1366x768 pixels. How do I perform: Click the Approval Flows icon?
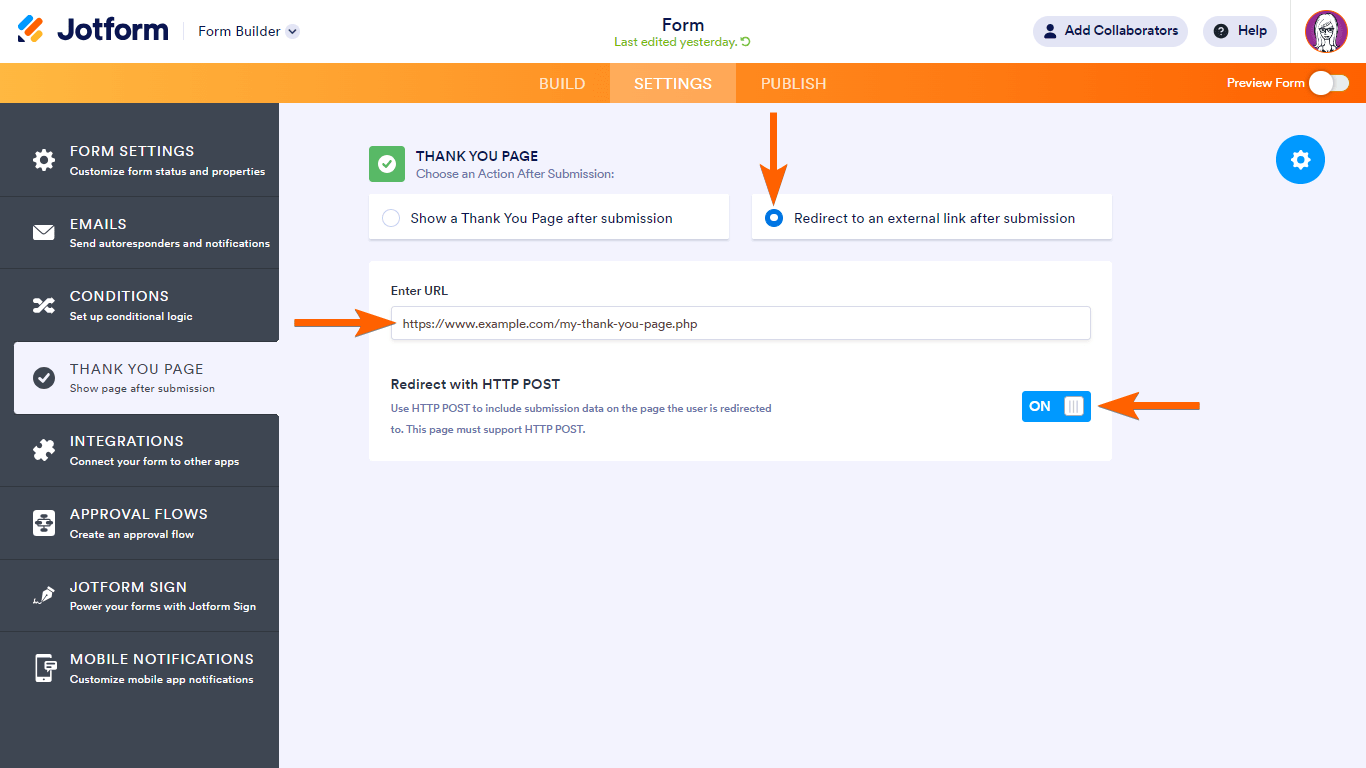(44, 523)
